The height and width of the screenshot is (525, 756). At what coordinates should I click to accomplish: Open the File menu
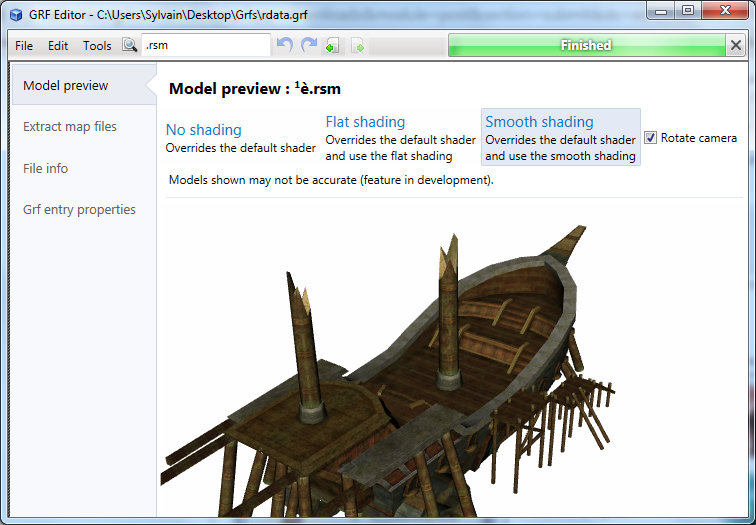(x=24, y=46)
